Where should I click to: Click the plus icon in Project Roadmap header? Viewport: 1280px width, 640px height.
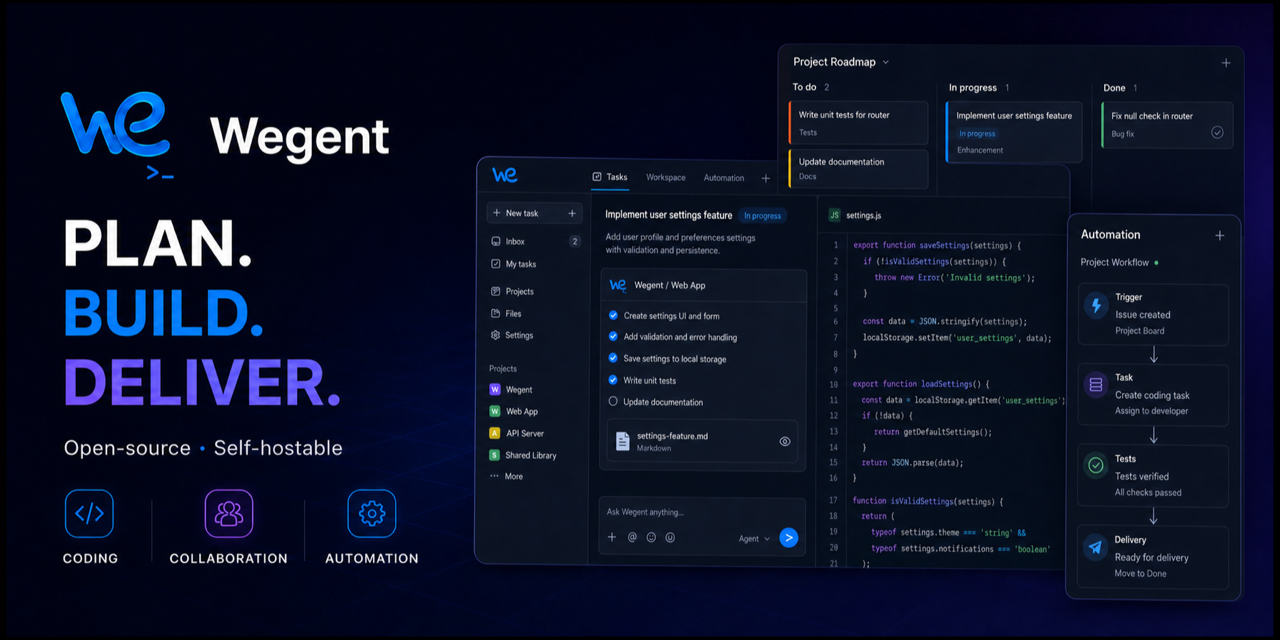(x=1226, y=63)
